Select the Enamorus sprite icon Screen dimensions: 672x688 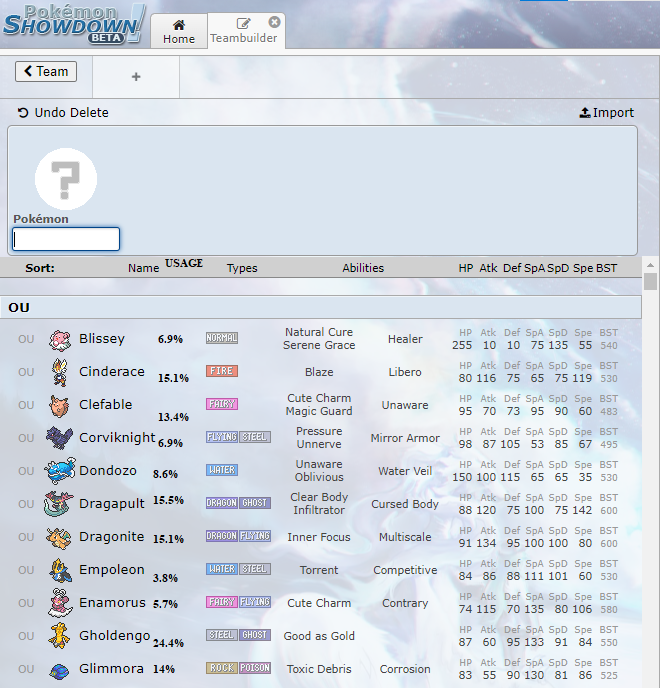tap(60, 602)
